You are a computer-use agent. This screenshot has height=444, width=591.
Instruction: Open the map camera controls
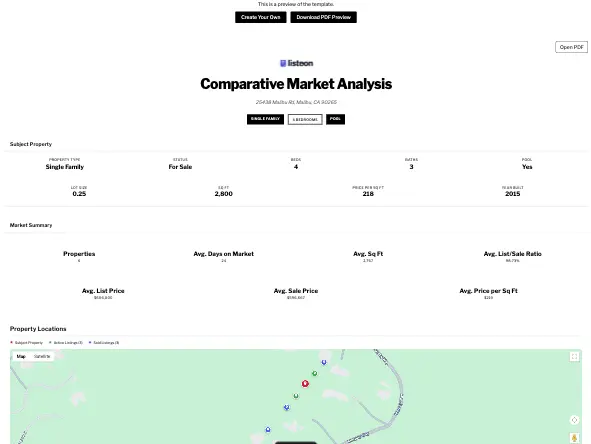[x=574, y=420]
